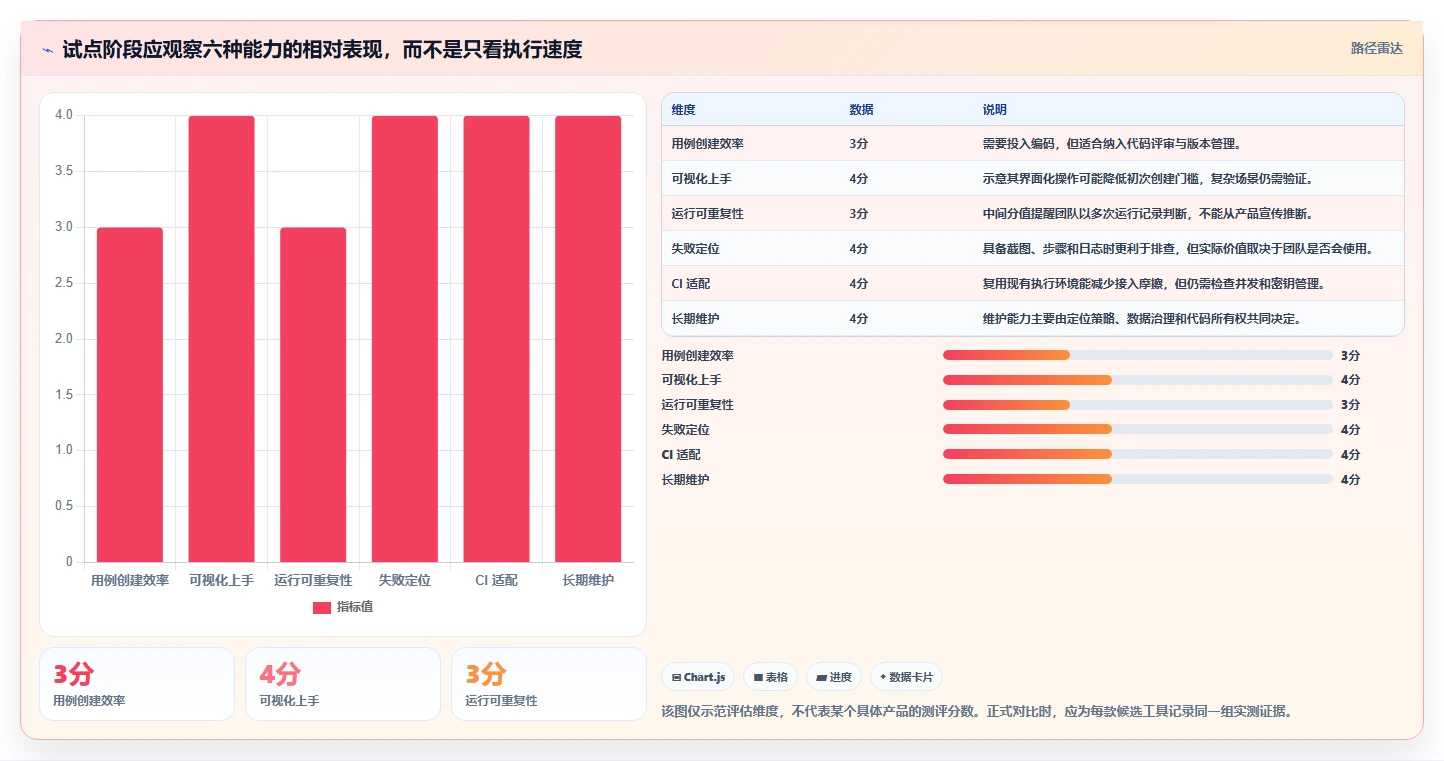Click the table icon in the 表格 chip

click(x=759, y=677)
